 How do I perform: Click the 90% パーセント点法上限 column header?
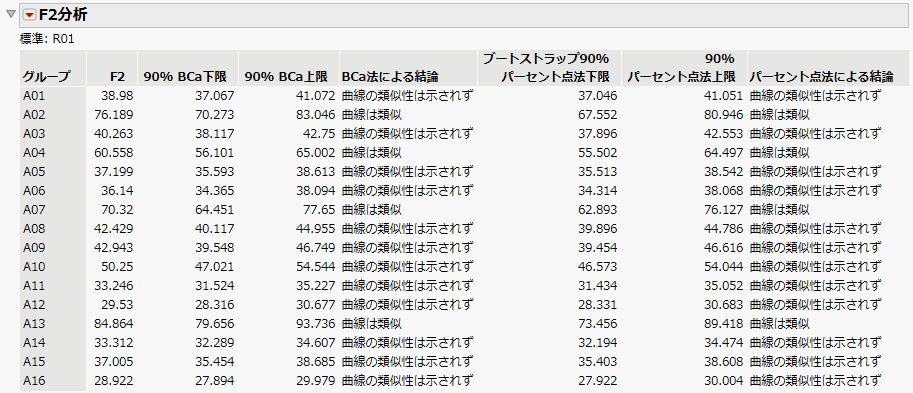(x=685, y=68)
